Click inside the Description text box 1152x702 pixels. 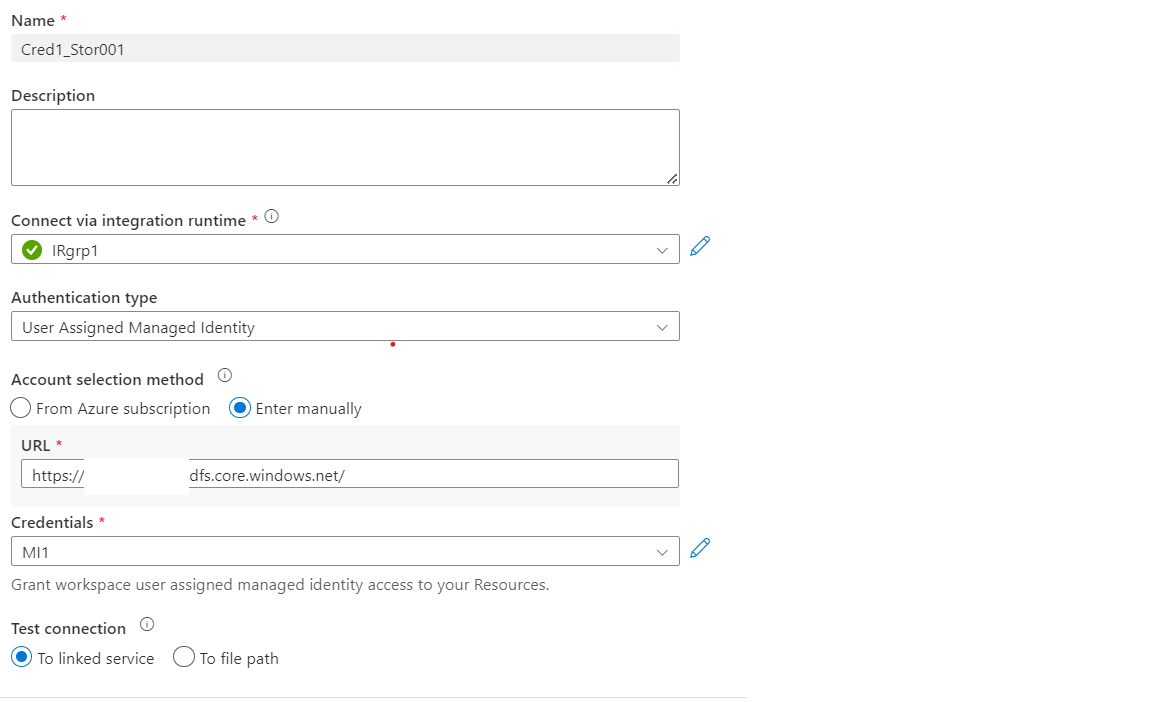click(345, 146)
